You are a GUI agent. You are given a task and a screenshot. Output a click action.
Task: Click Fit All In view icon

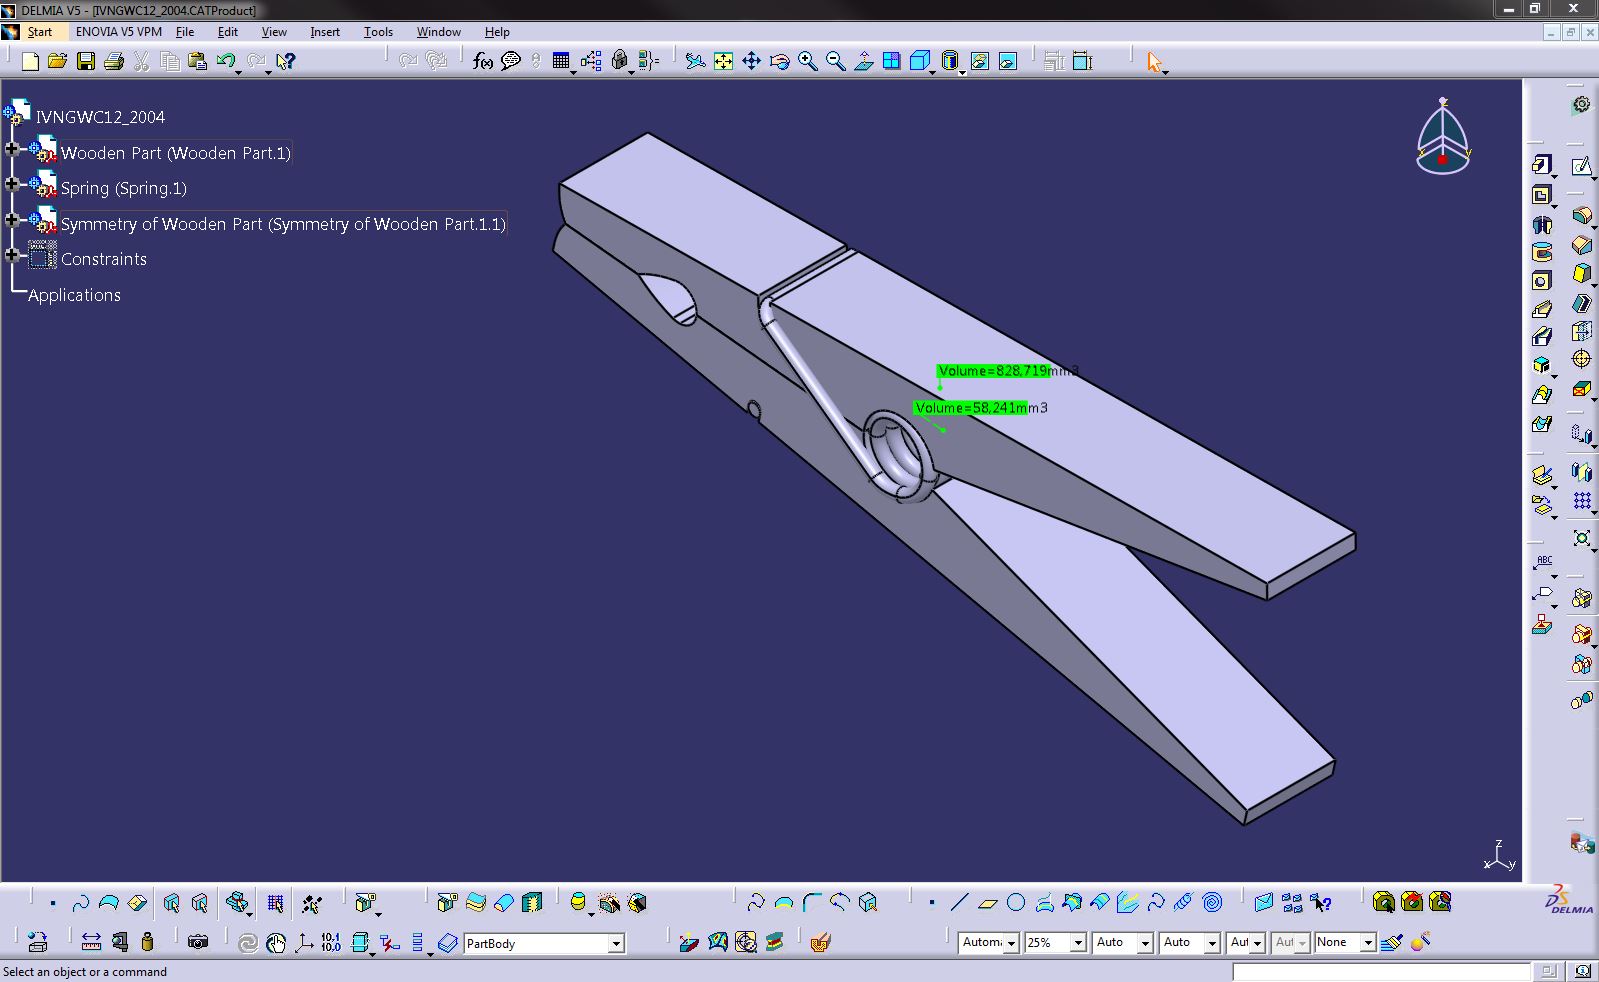click(723, 61)
